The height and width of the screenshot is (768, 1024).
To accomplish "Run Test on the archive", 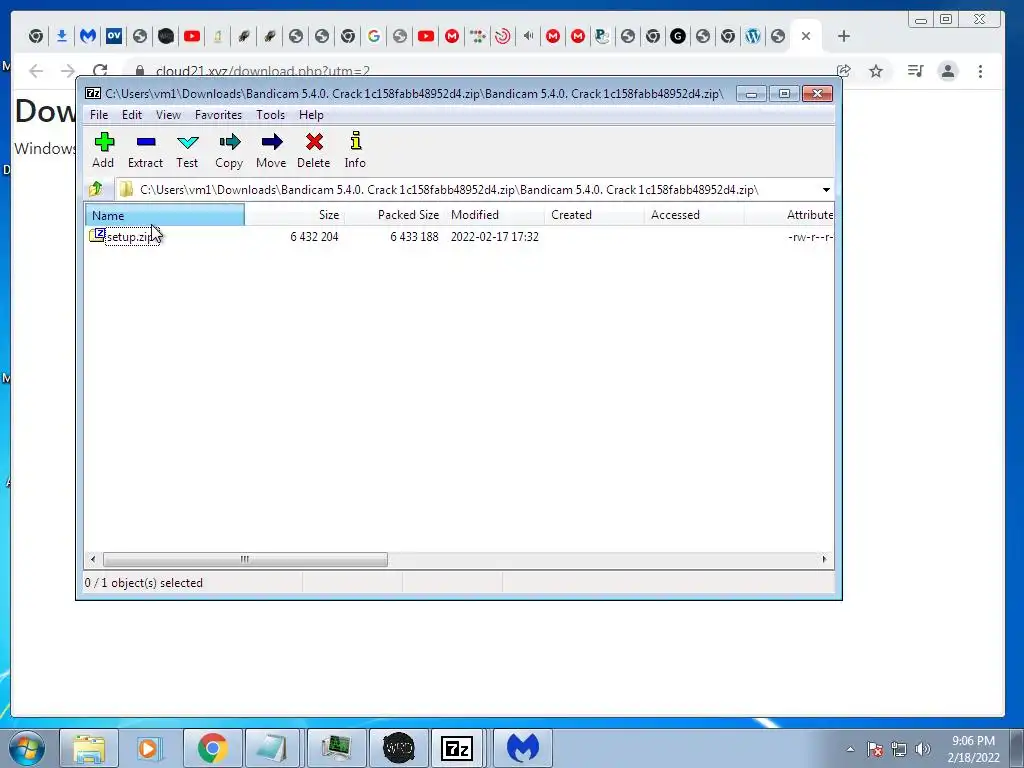I will pos(187,151).
